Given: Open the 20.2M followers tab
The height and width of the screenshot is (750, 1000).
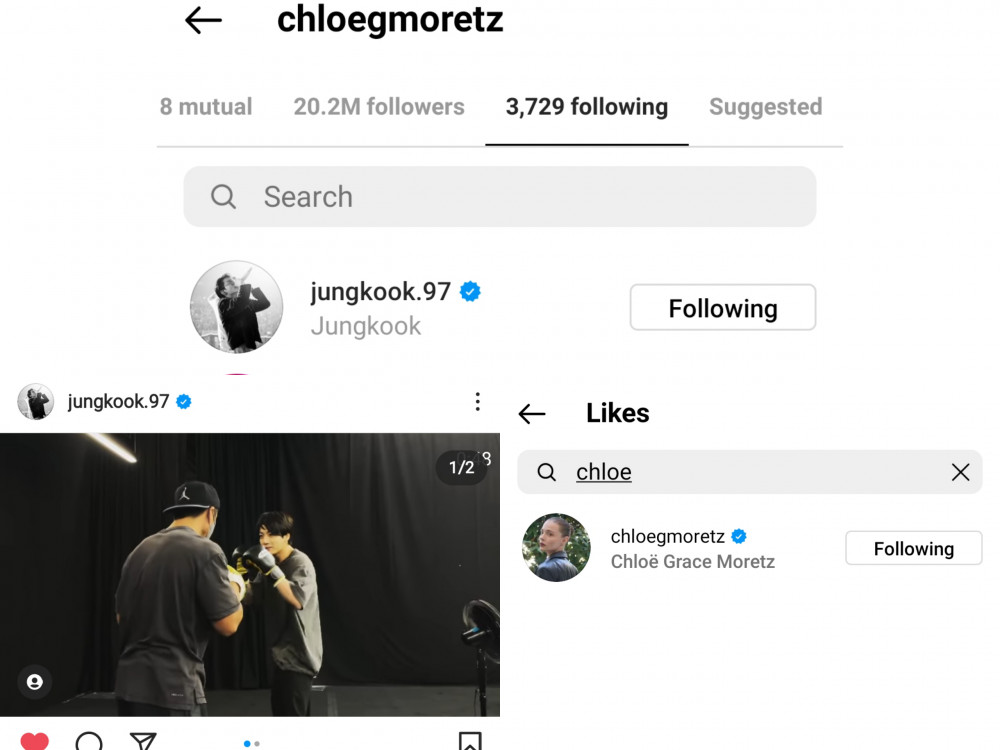Looking at the screenshot, I should (379, 107).
